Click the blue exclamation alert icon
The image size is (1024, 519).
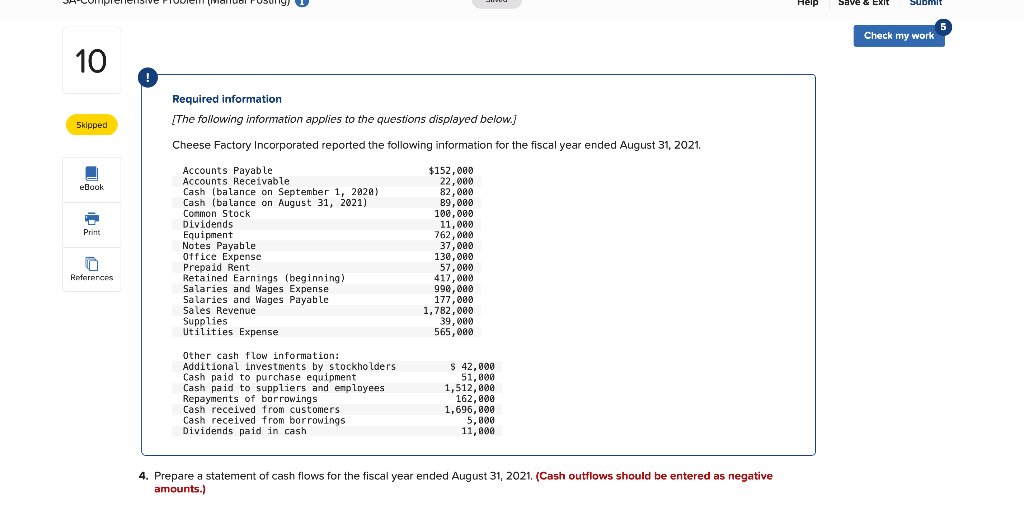coord(148,78)
